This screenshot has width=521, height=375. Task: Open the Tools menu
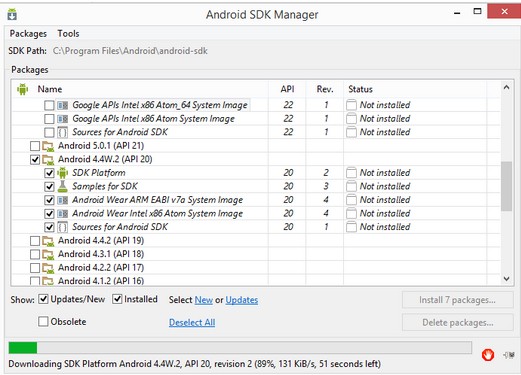click(x=68, y=34)
